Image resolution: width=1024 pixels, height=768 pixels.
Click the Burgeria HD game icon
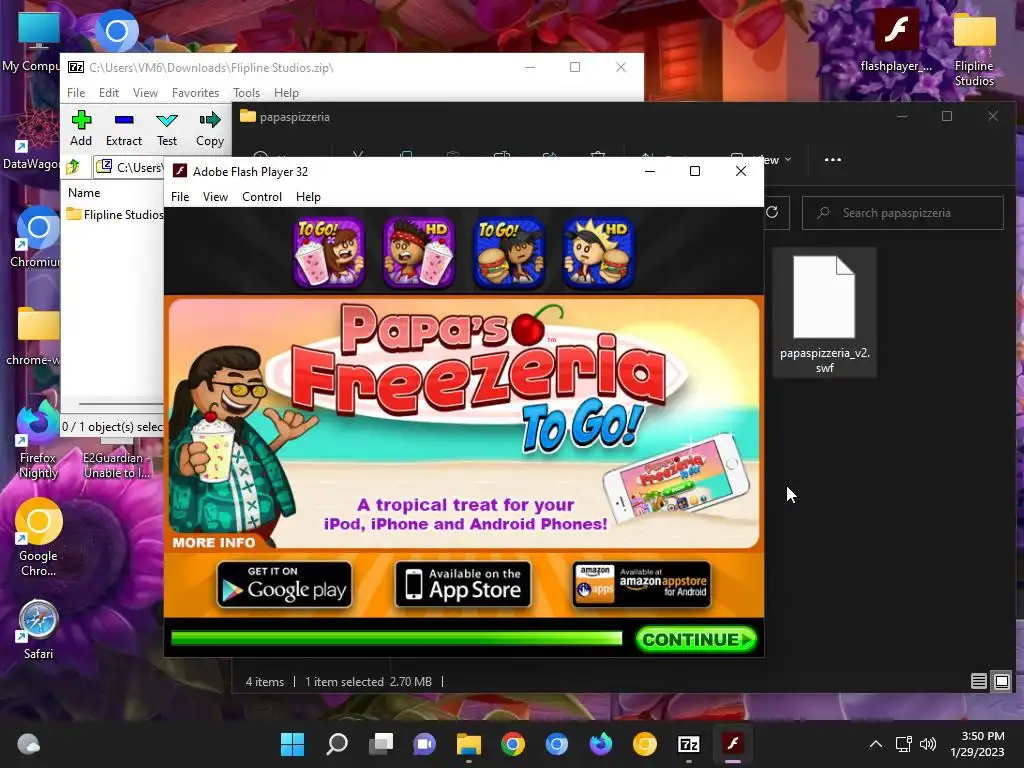click(x=598, y=253)
